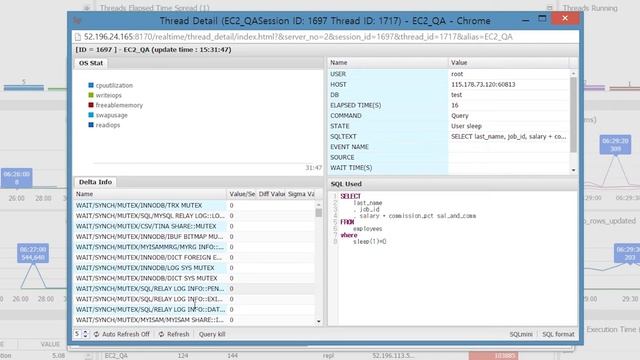Toggle the swapusage legend swatch

91,115
